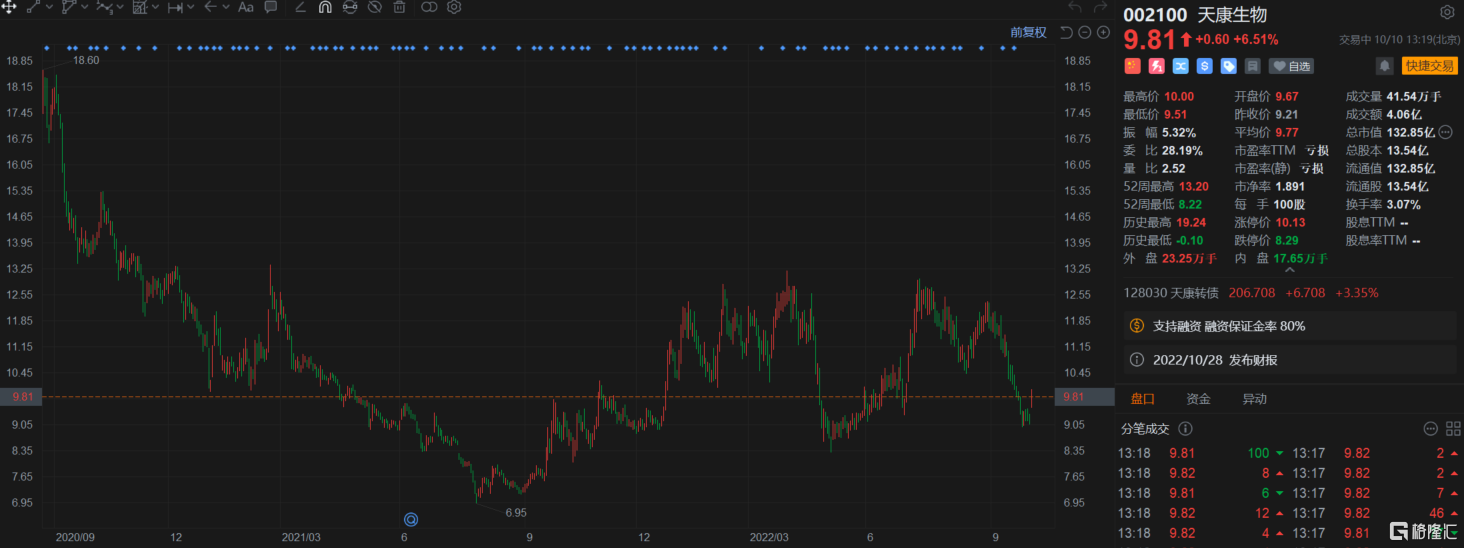Expand the arrow tool dropdown
The height and width of the screenshot is (548, 1464).
point(226,7)
